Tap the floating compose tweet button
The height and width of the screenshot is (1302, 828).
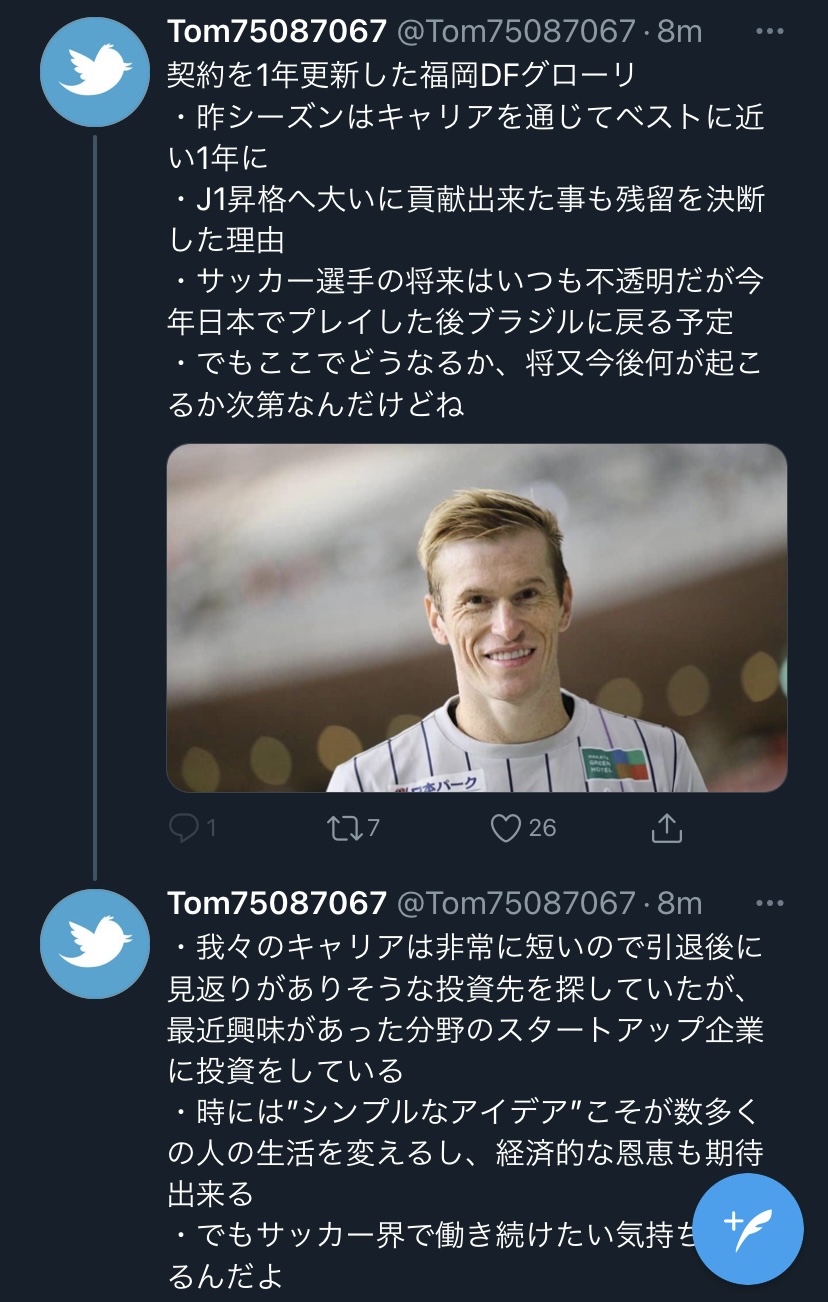pyautogui.click(x=749, y=1229)
